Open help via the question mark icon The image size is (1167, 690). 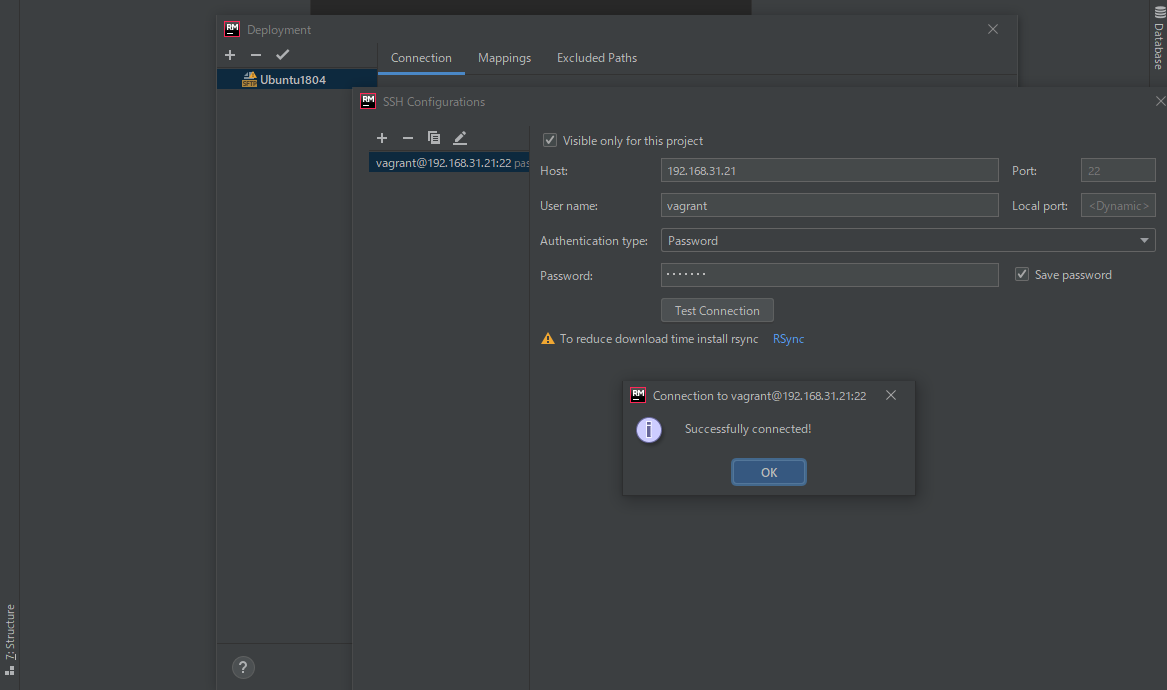(x=242, y=667)
